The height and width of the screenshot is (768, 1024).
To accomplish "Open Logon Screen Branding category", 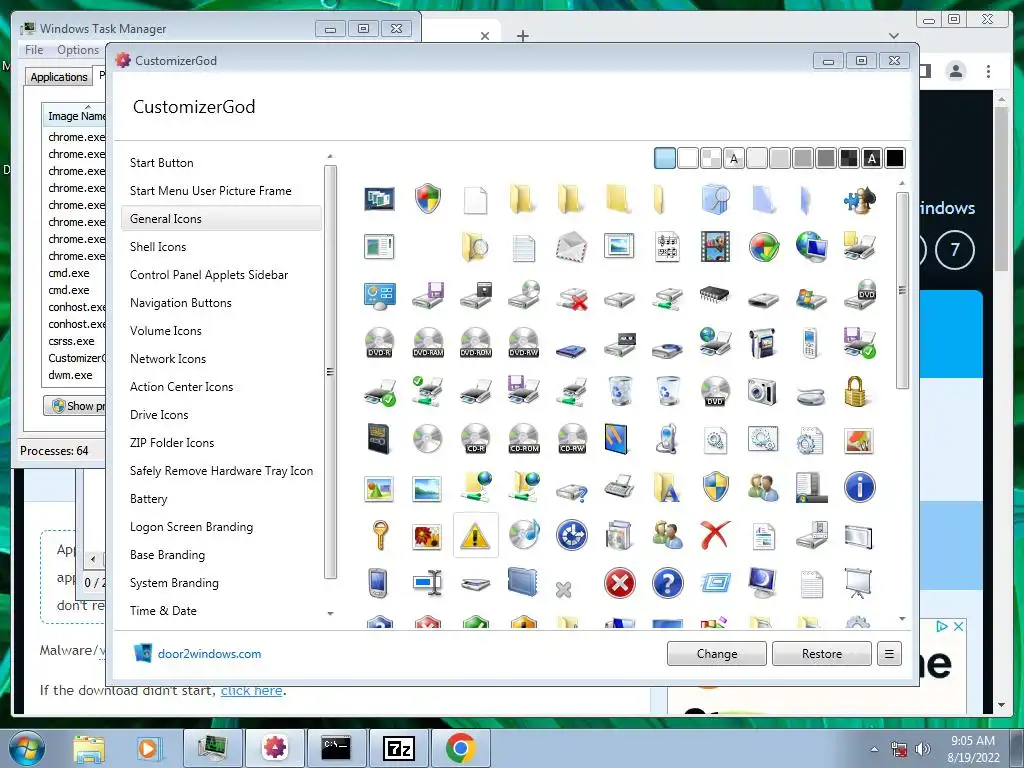I will click(191, 527).
